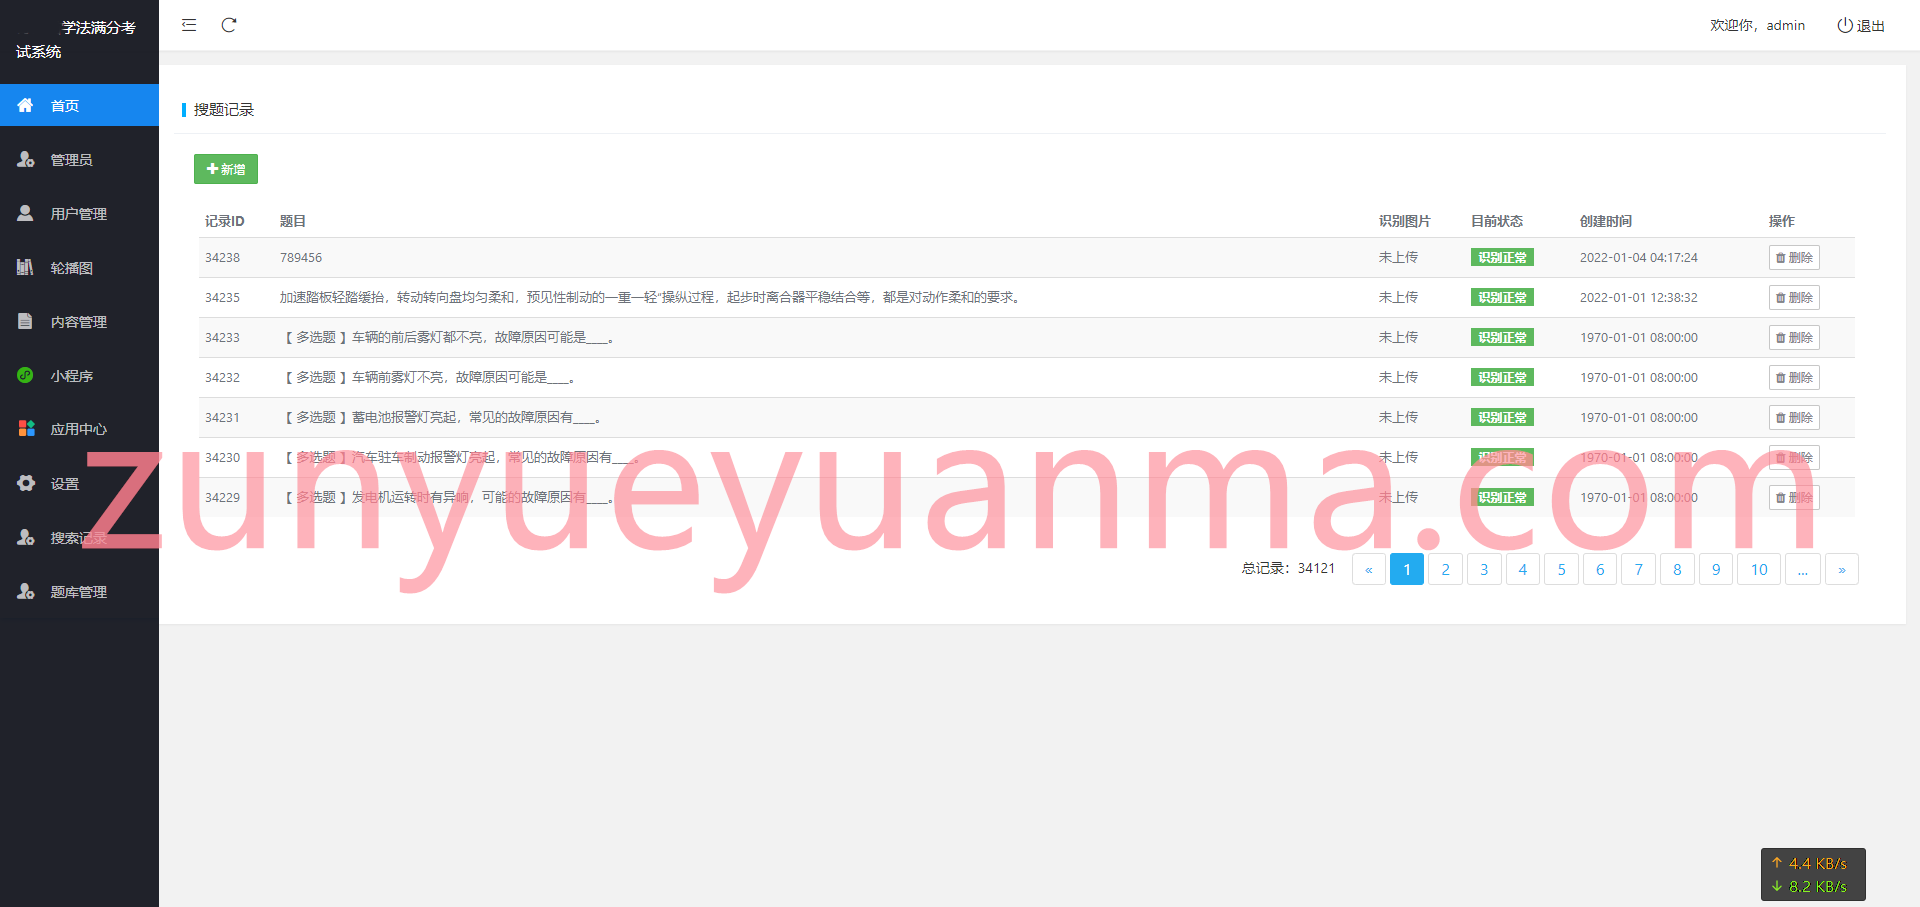The image size is (1920, 907).
Task: Click the 识别正常 badge for record 34233
Action: click(1502, 337)
